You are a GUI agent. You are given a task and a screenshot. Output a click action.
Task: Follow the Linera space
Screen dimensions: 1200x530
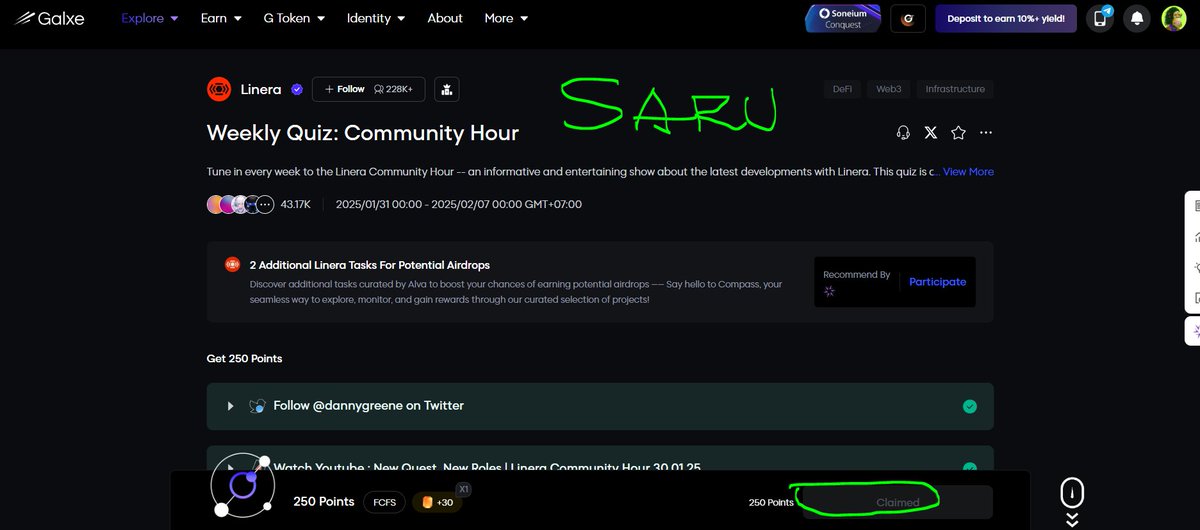point(369,89)
